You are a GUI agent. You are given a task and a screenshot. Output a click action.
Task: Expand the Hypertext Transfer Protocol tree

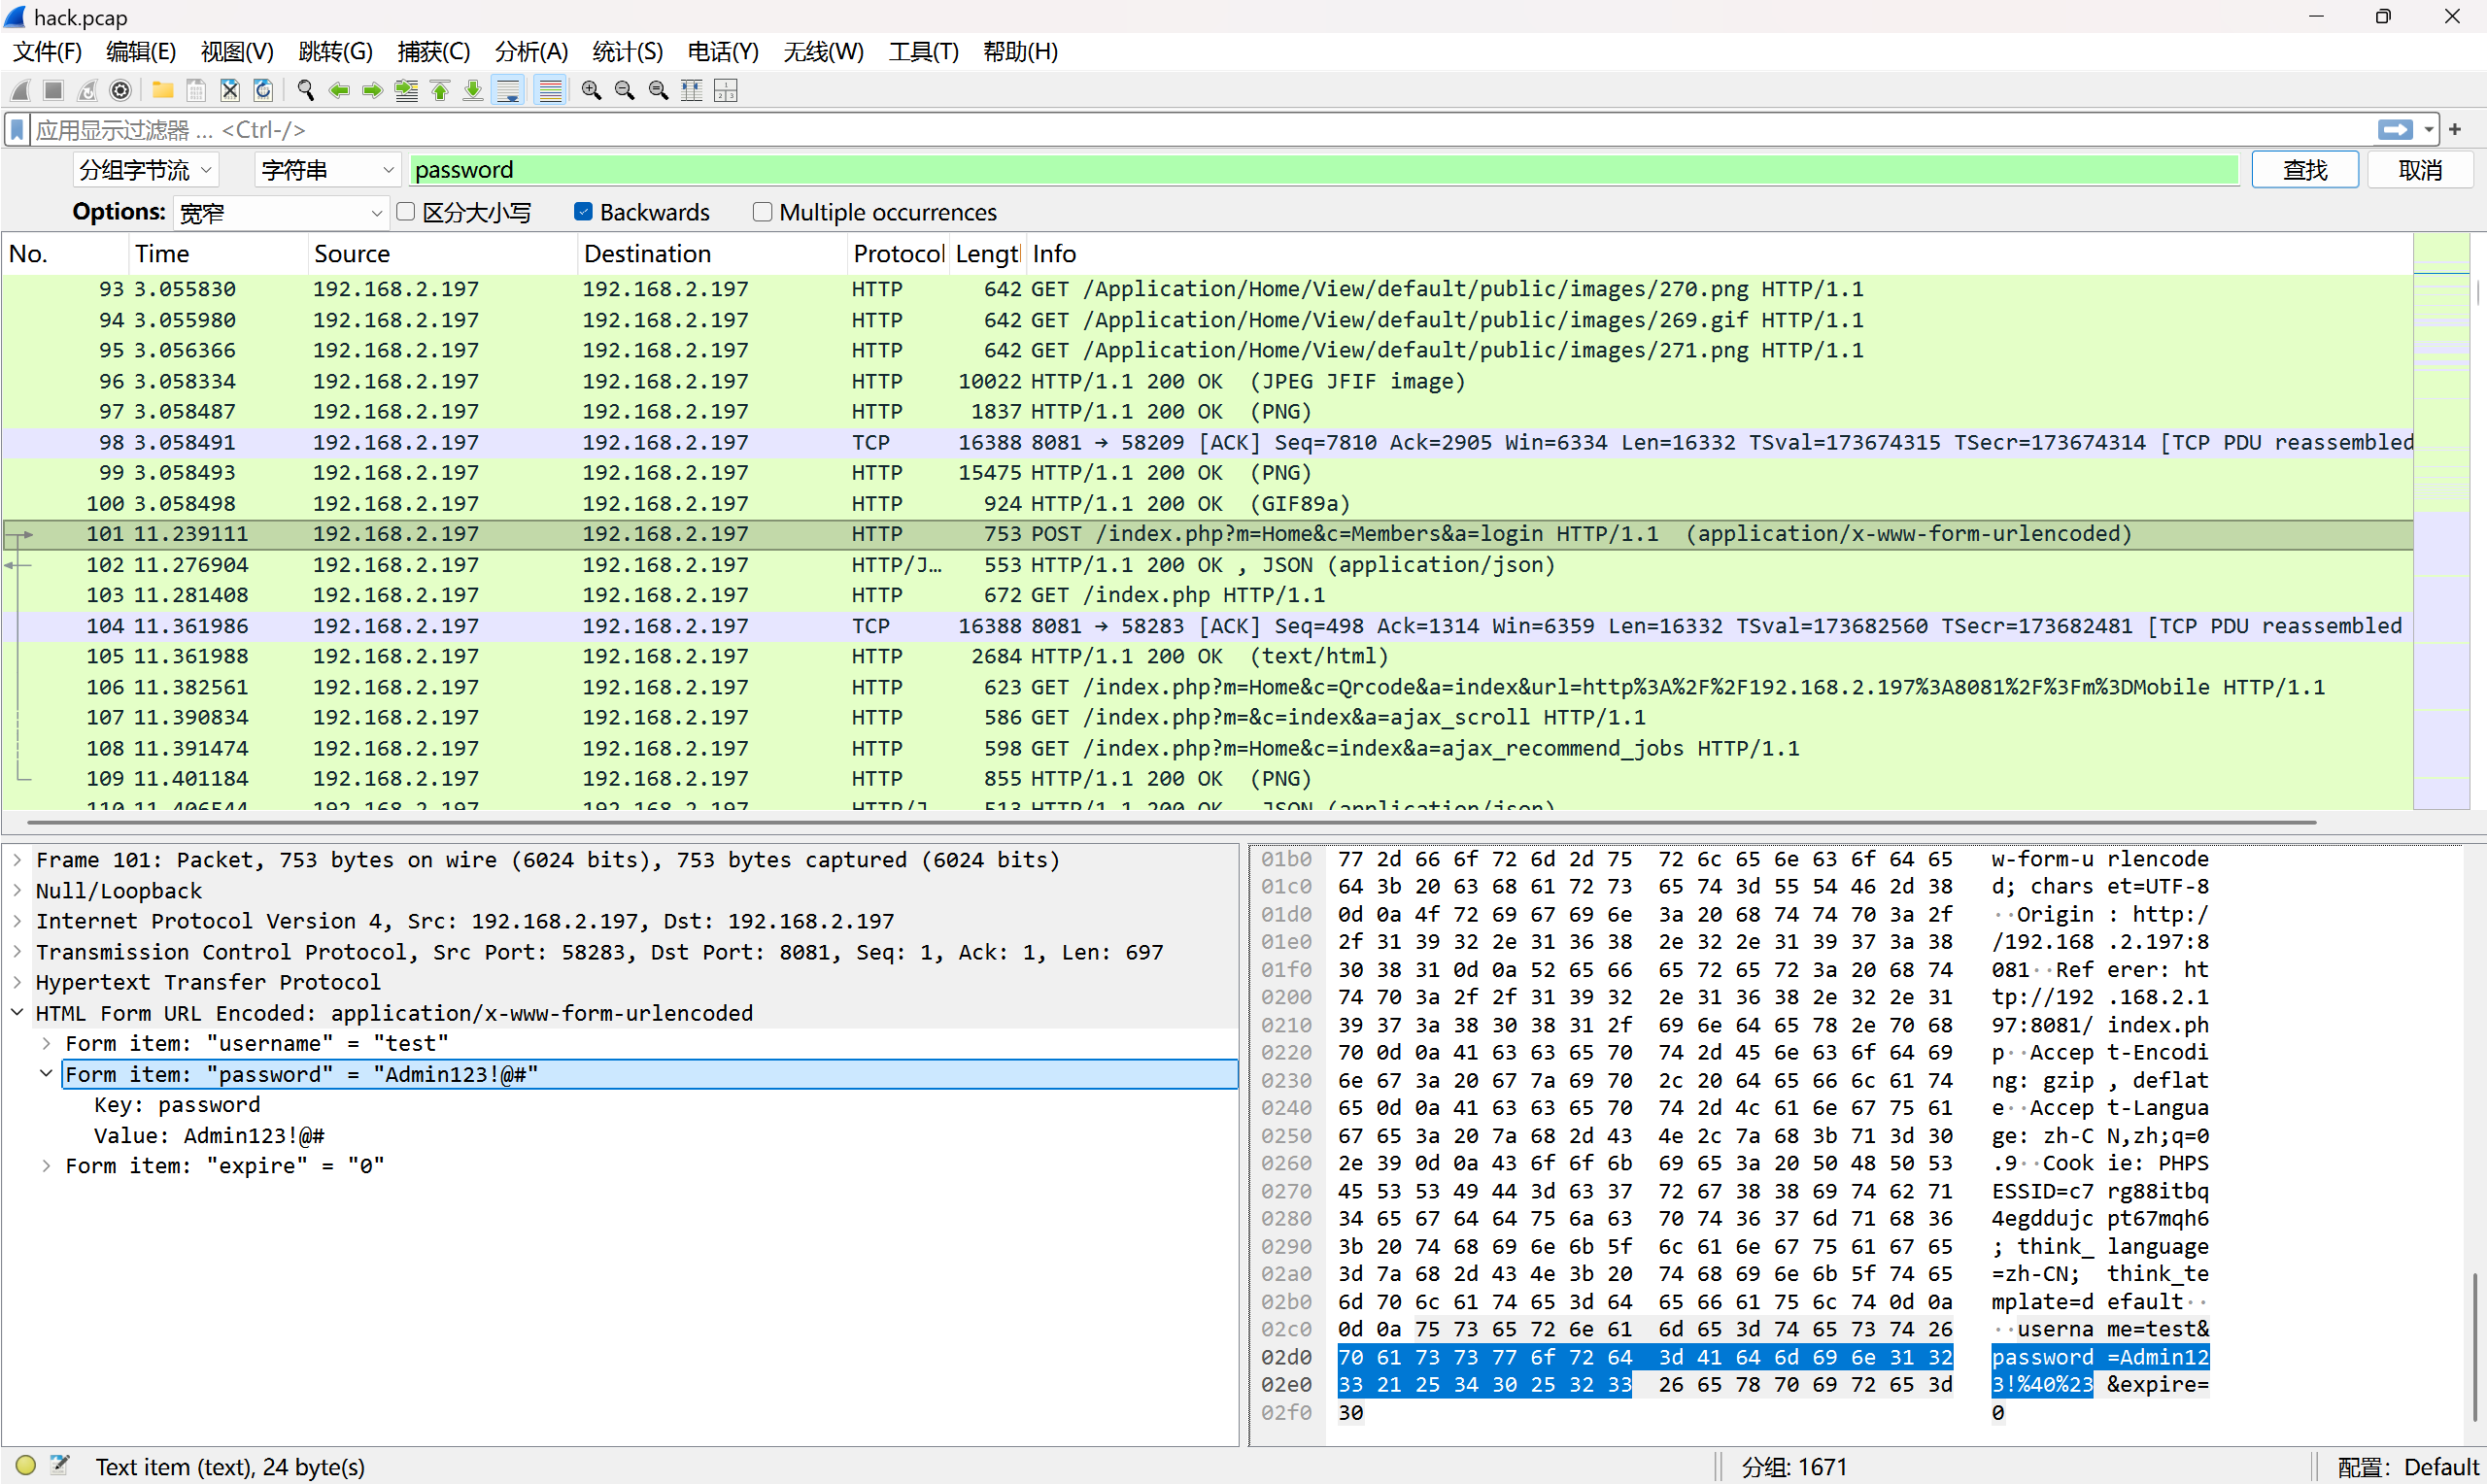pos(18,982)
